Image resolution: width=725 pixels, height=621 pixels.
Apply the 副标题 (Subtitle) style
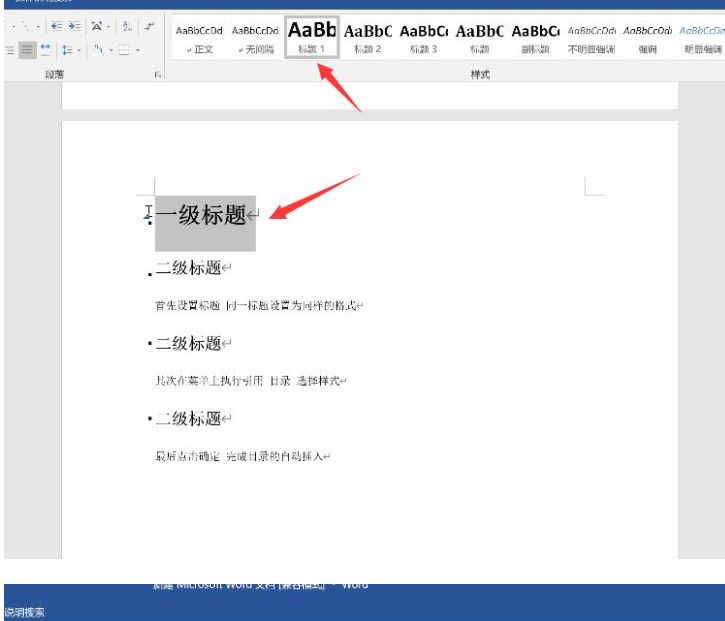coord(535,38)
